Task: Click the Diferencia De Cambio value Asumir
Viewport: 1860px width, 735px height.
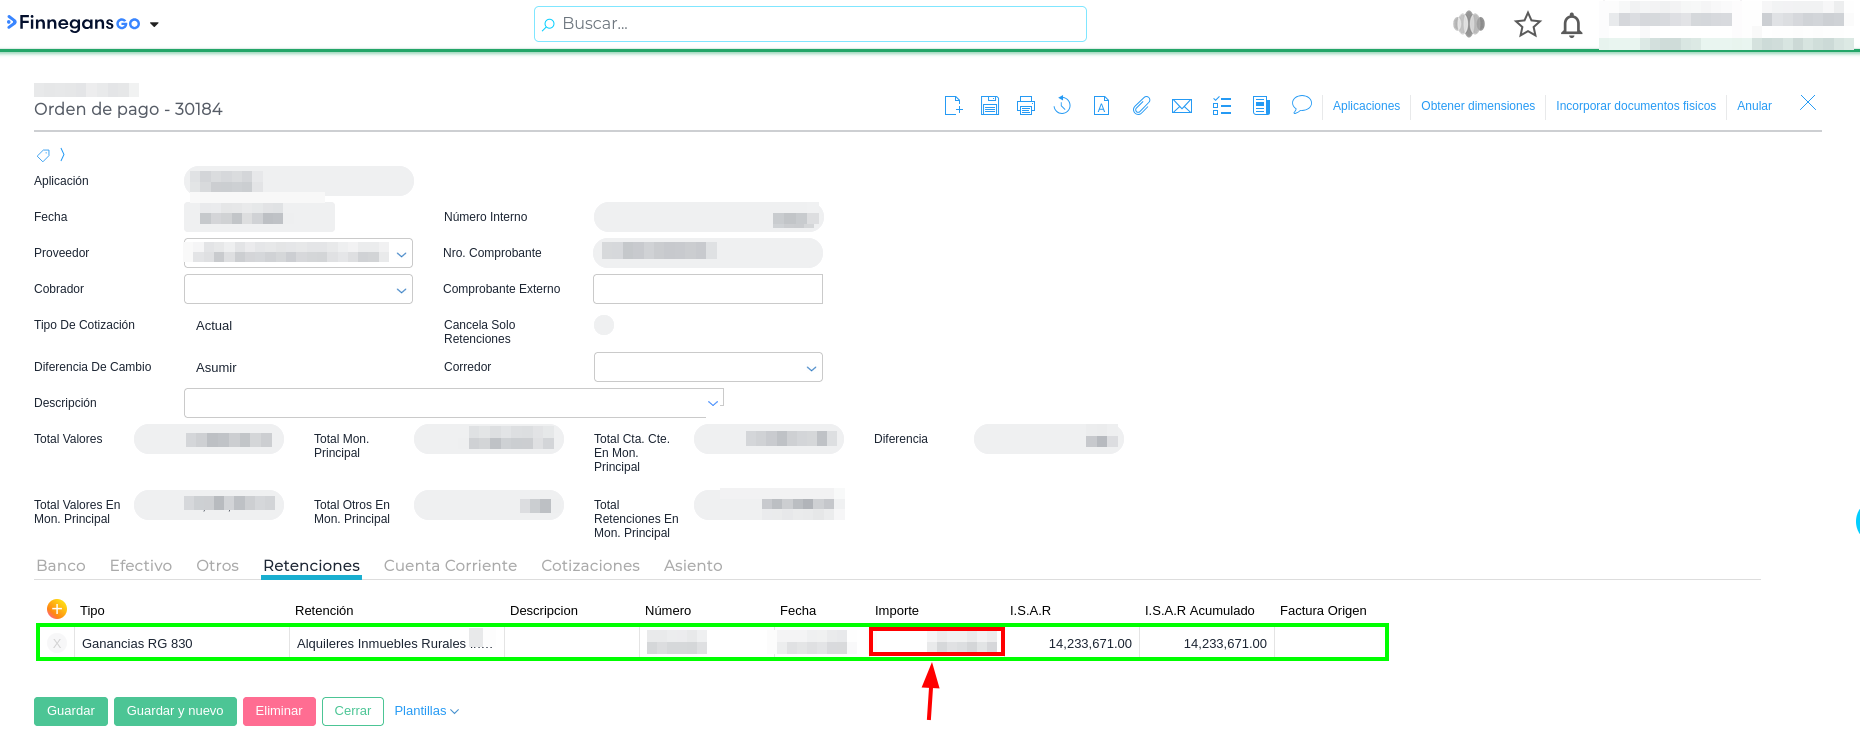Action: click(216, 368)
